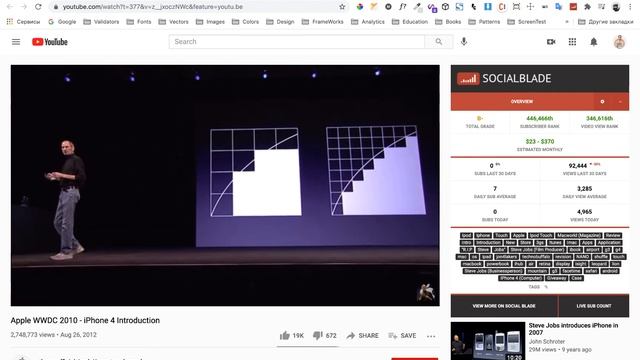Click the TAGS link icon below the tags
Screen dimensions: 640x360
tap(546, 287)
